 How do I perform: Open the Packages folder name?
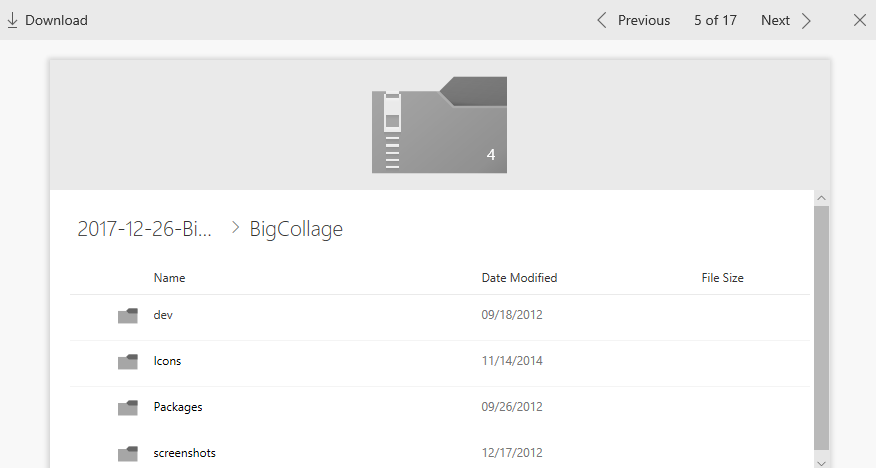[x=178, y=407]
